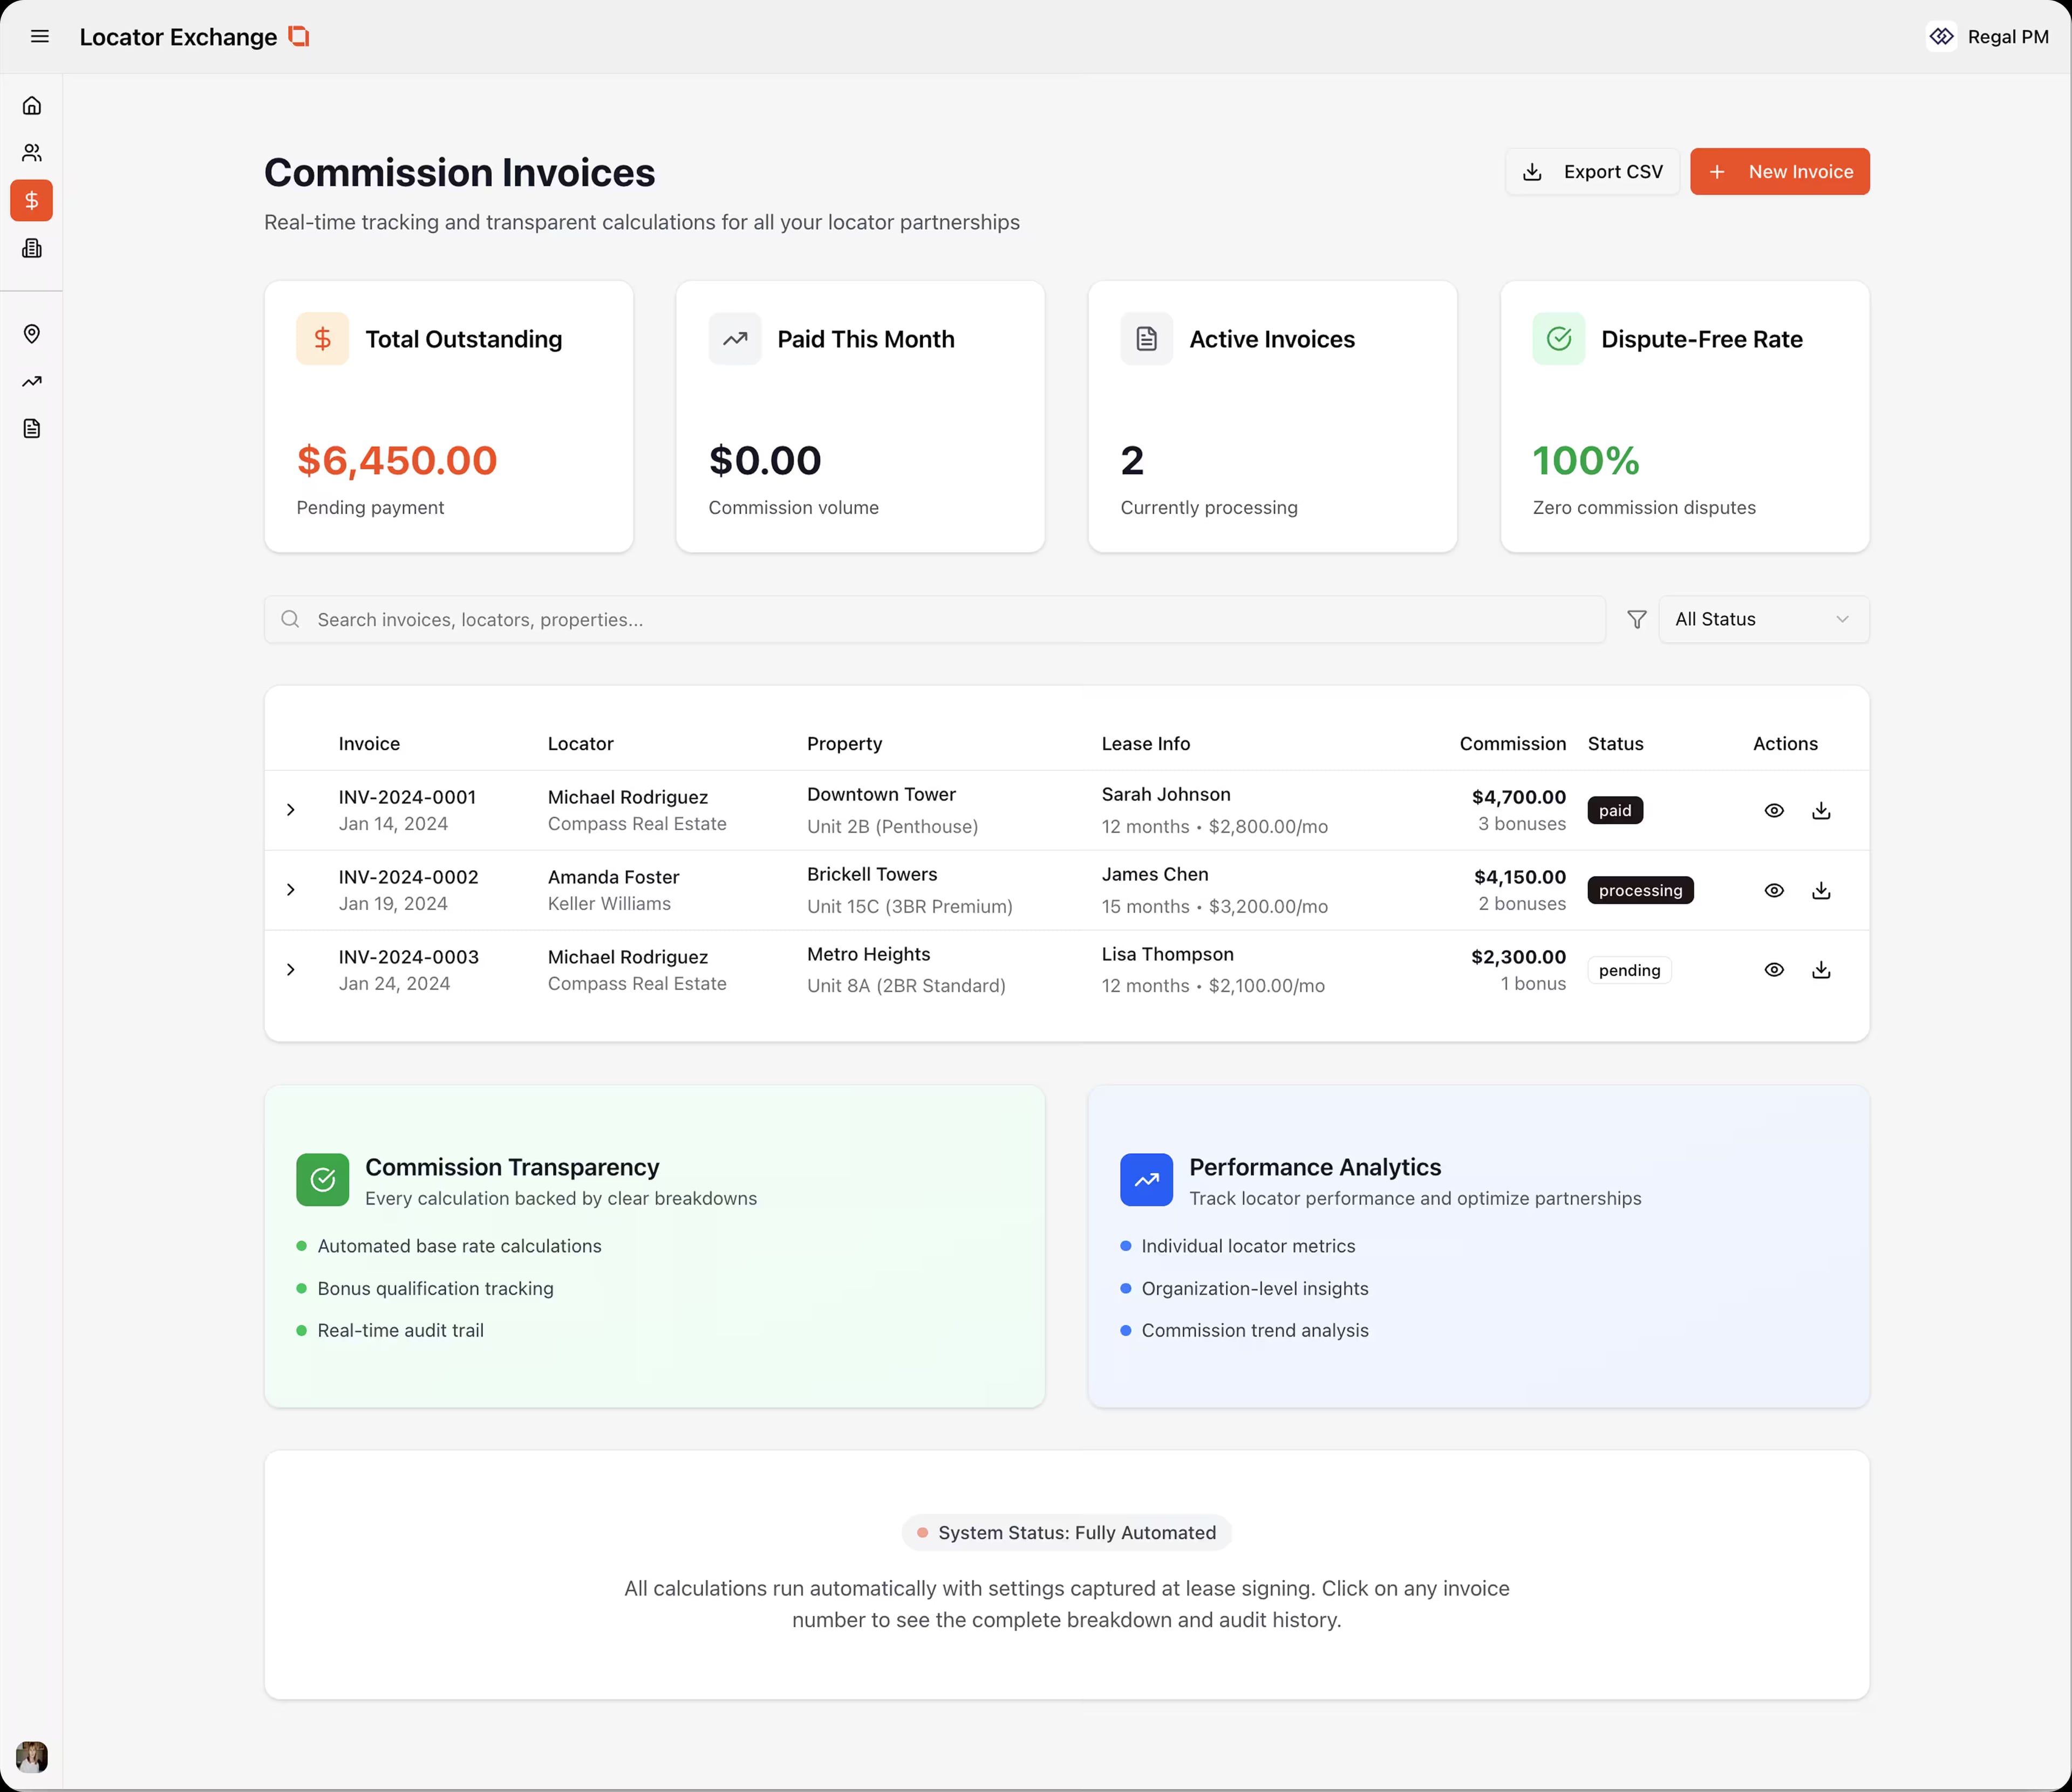Screen dimensions: 2072x1792
Task: Download invoice INV-2024-0001
Action: (x=1821, y=811)
